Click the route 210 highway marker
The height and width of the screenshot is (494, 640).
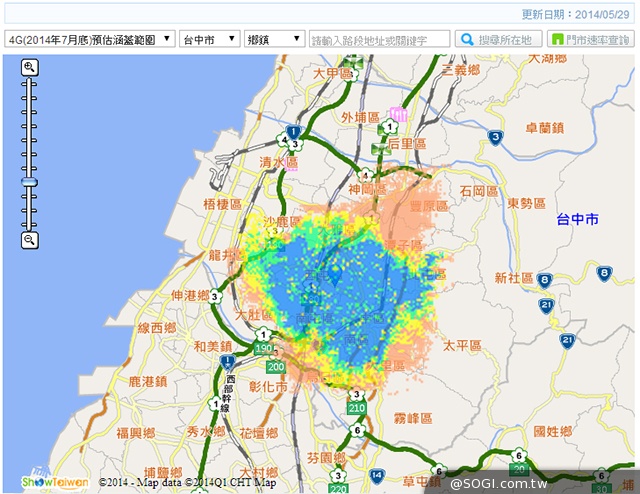(356, 408)
